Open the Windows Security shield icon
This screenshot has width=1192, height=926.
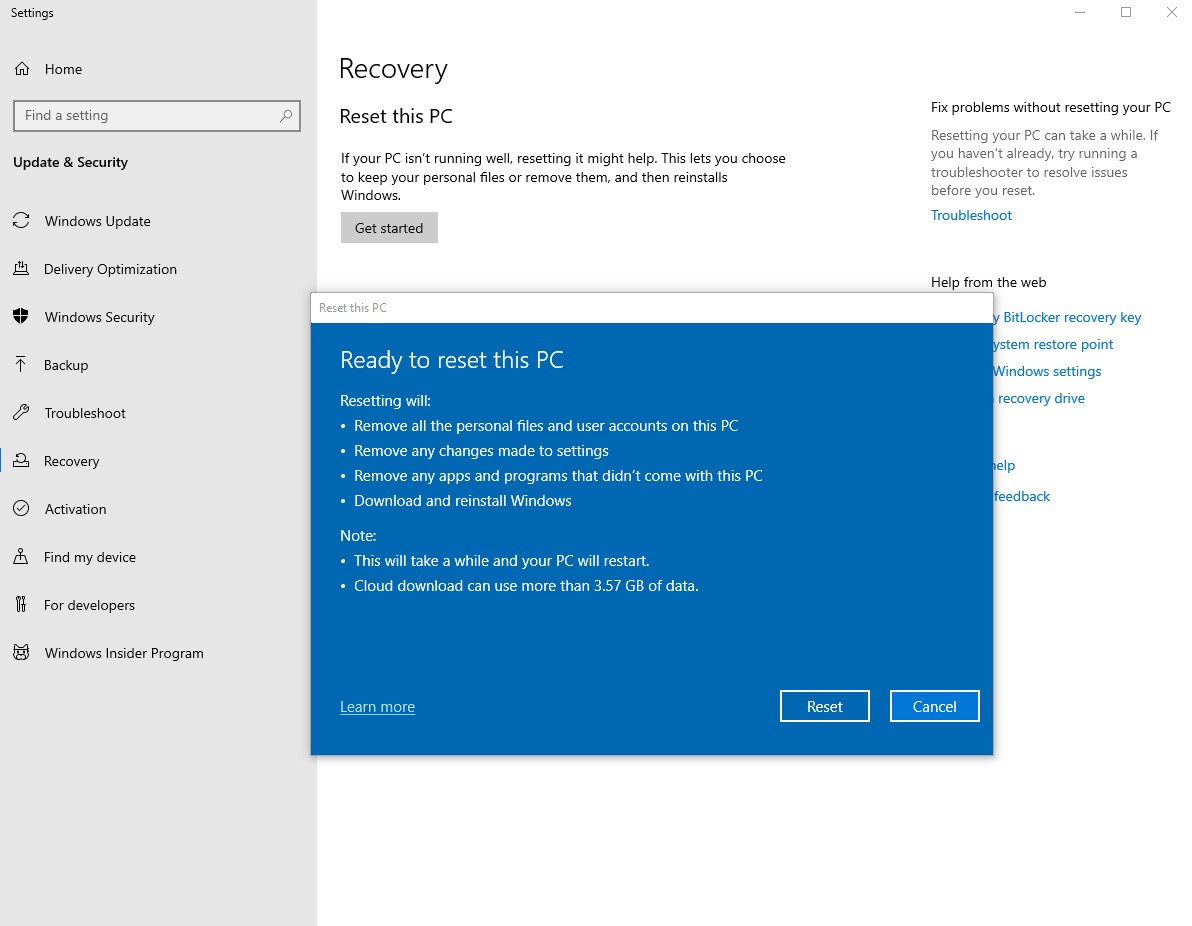coord(21,317)
